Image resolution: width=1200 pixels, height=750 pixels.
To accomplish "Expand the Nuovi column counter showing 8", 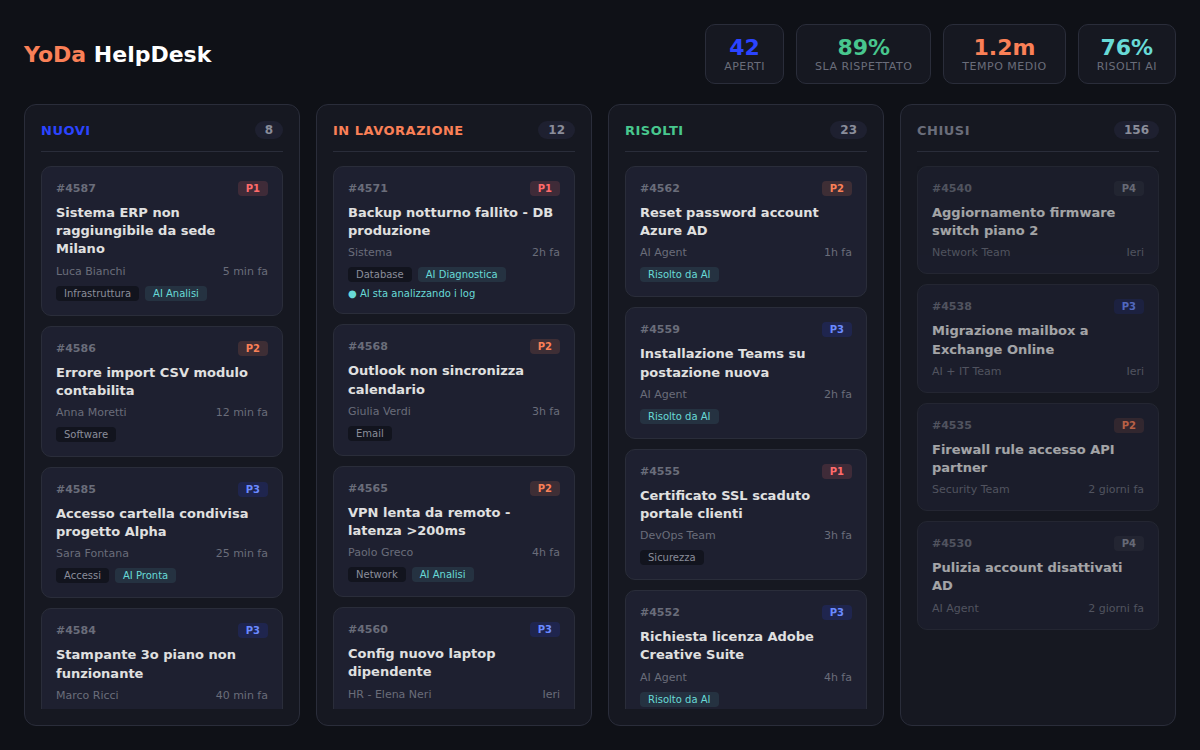I will 269,129.
